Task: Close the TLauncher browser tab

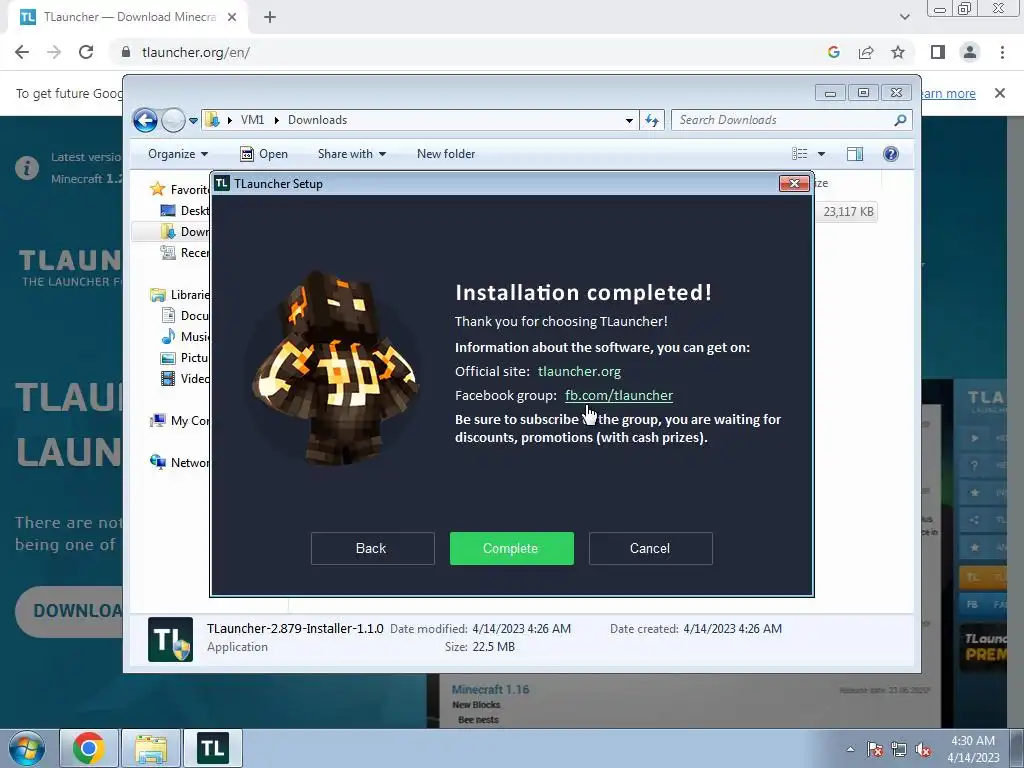Action: [232, 17]
